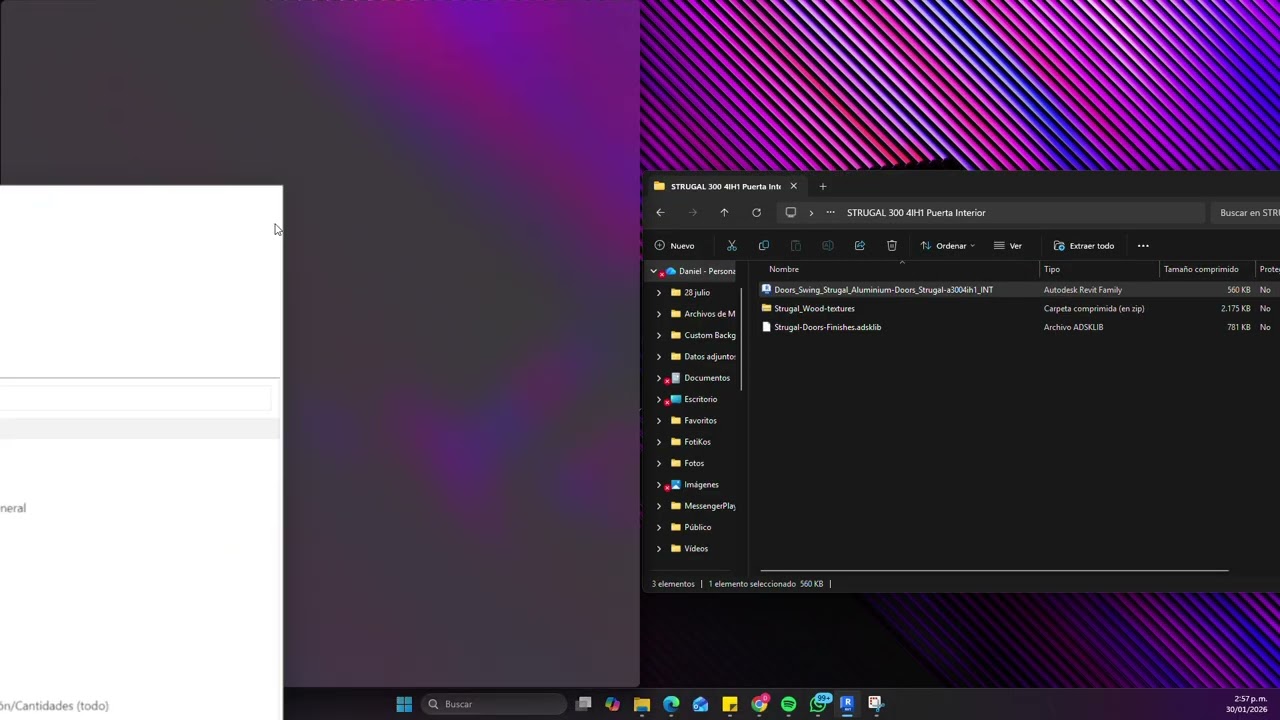Open the toolbar three-dots more options
This screenshot has width=1280, height=720.
[1143, 245]
